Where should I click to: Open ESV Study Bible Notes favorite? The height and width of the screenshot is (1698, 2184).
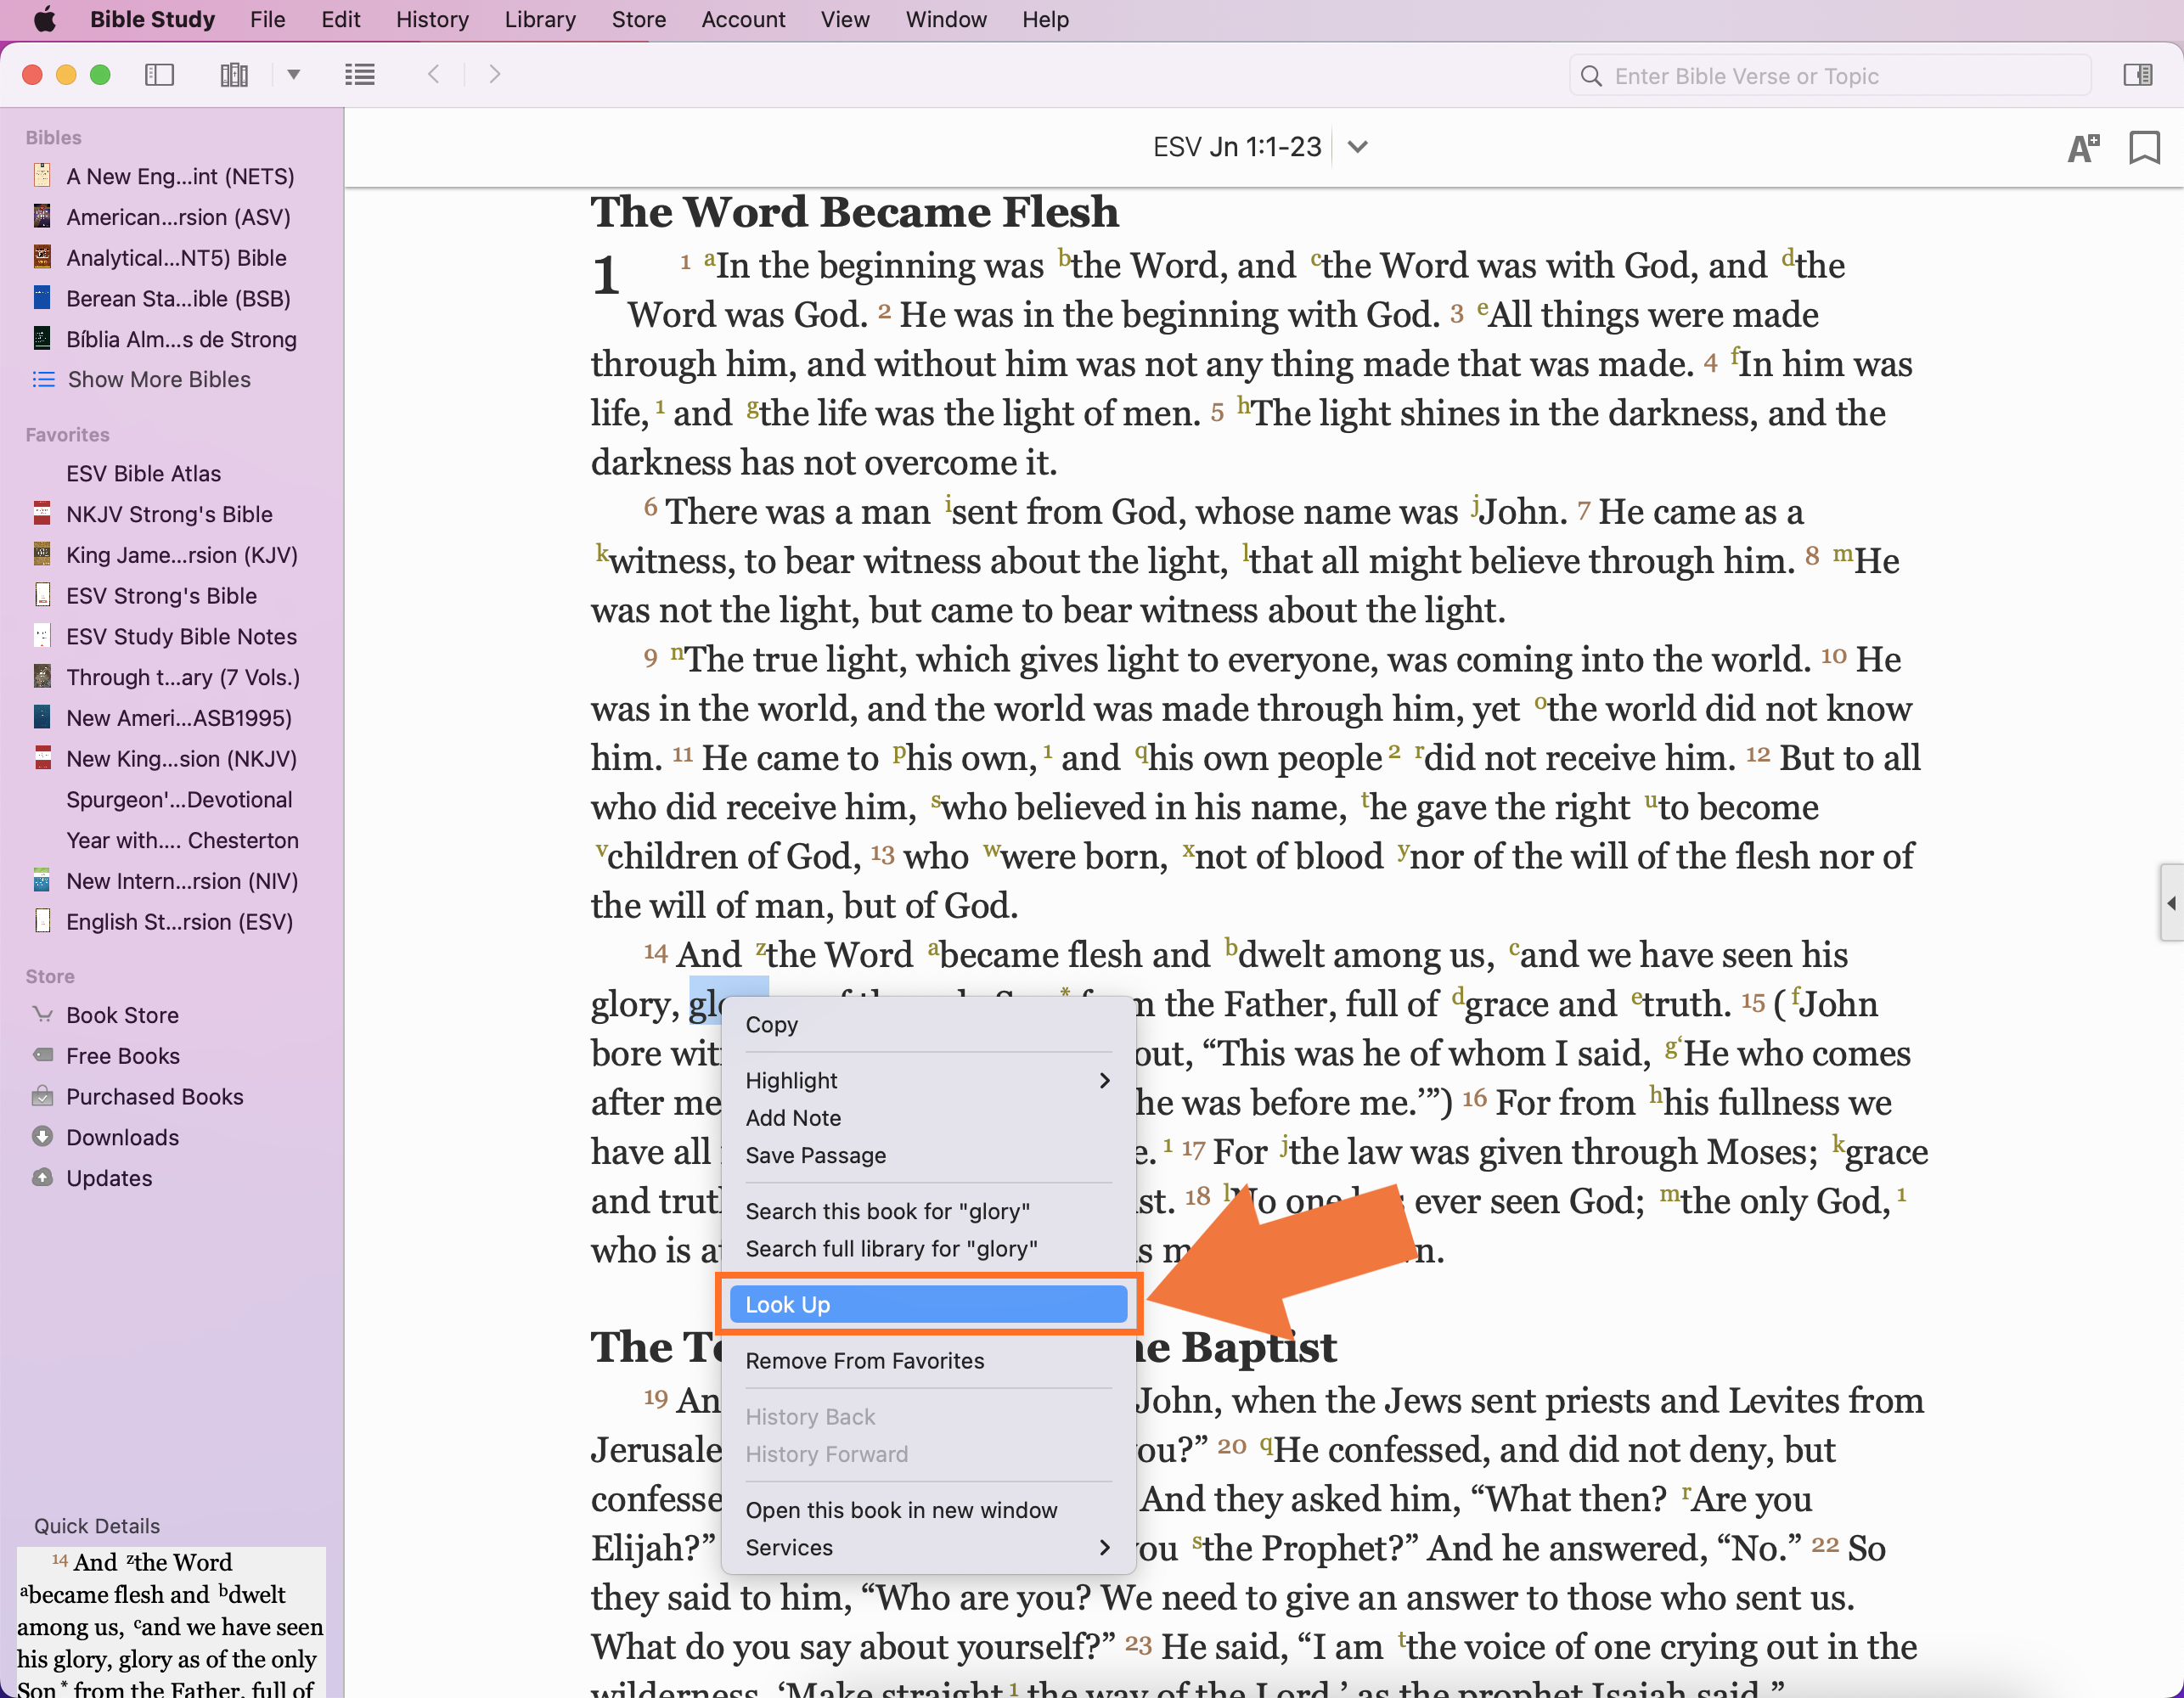[181, 636]
